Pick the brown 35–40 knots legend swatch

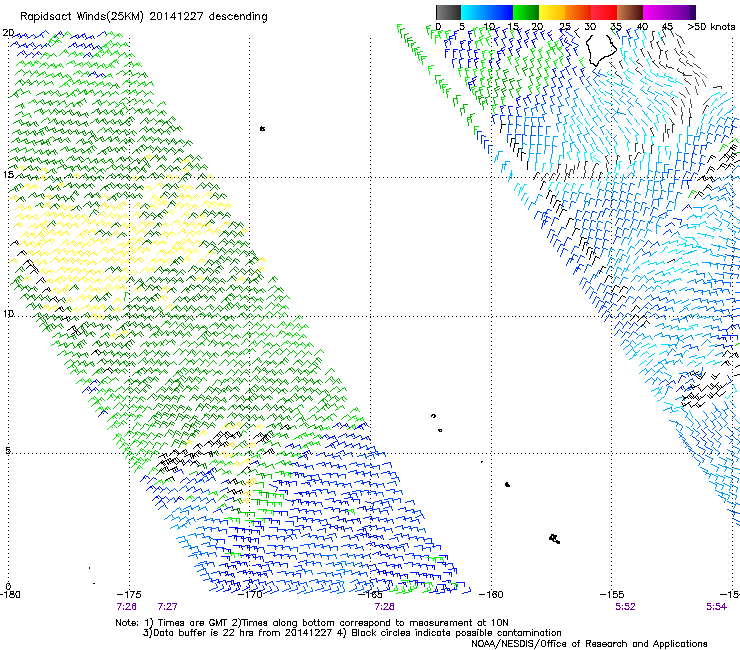tap(630, 12)
